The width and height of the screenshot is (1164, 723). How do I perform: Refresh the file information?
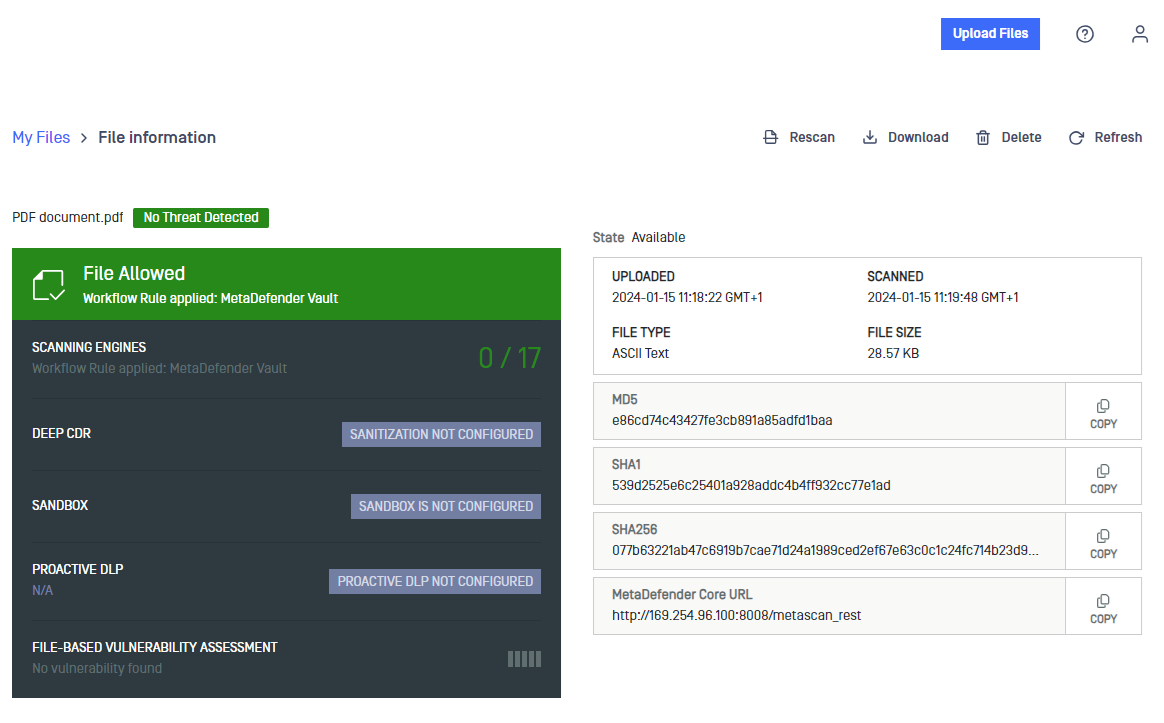[x=1105, y=137]
